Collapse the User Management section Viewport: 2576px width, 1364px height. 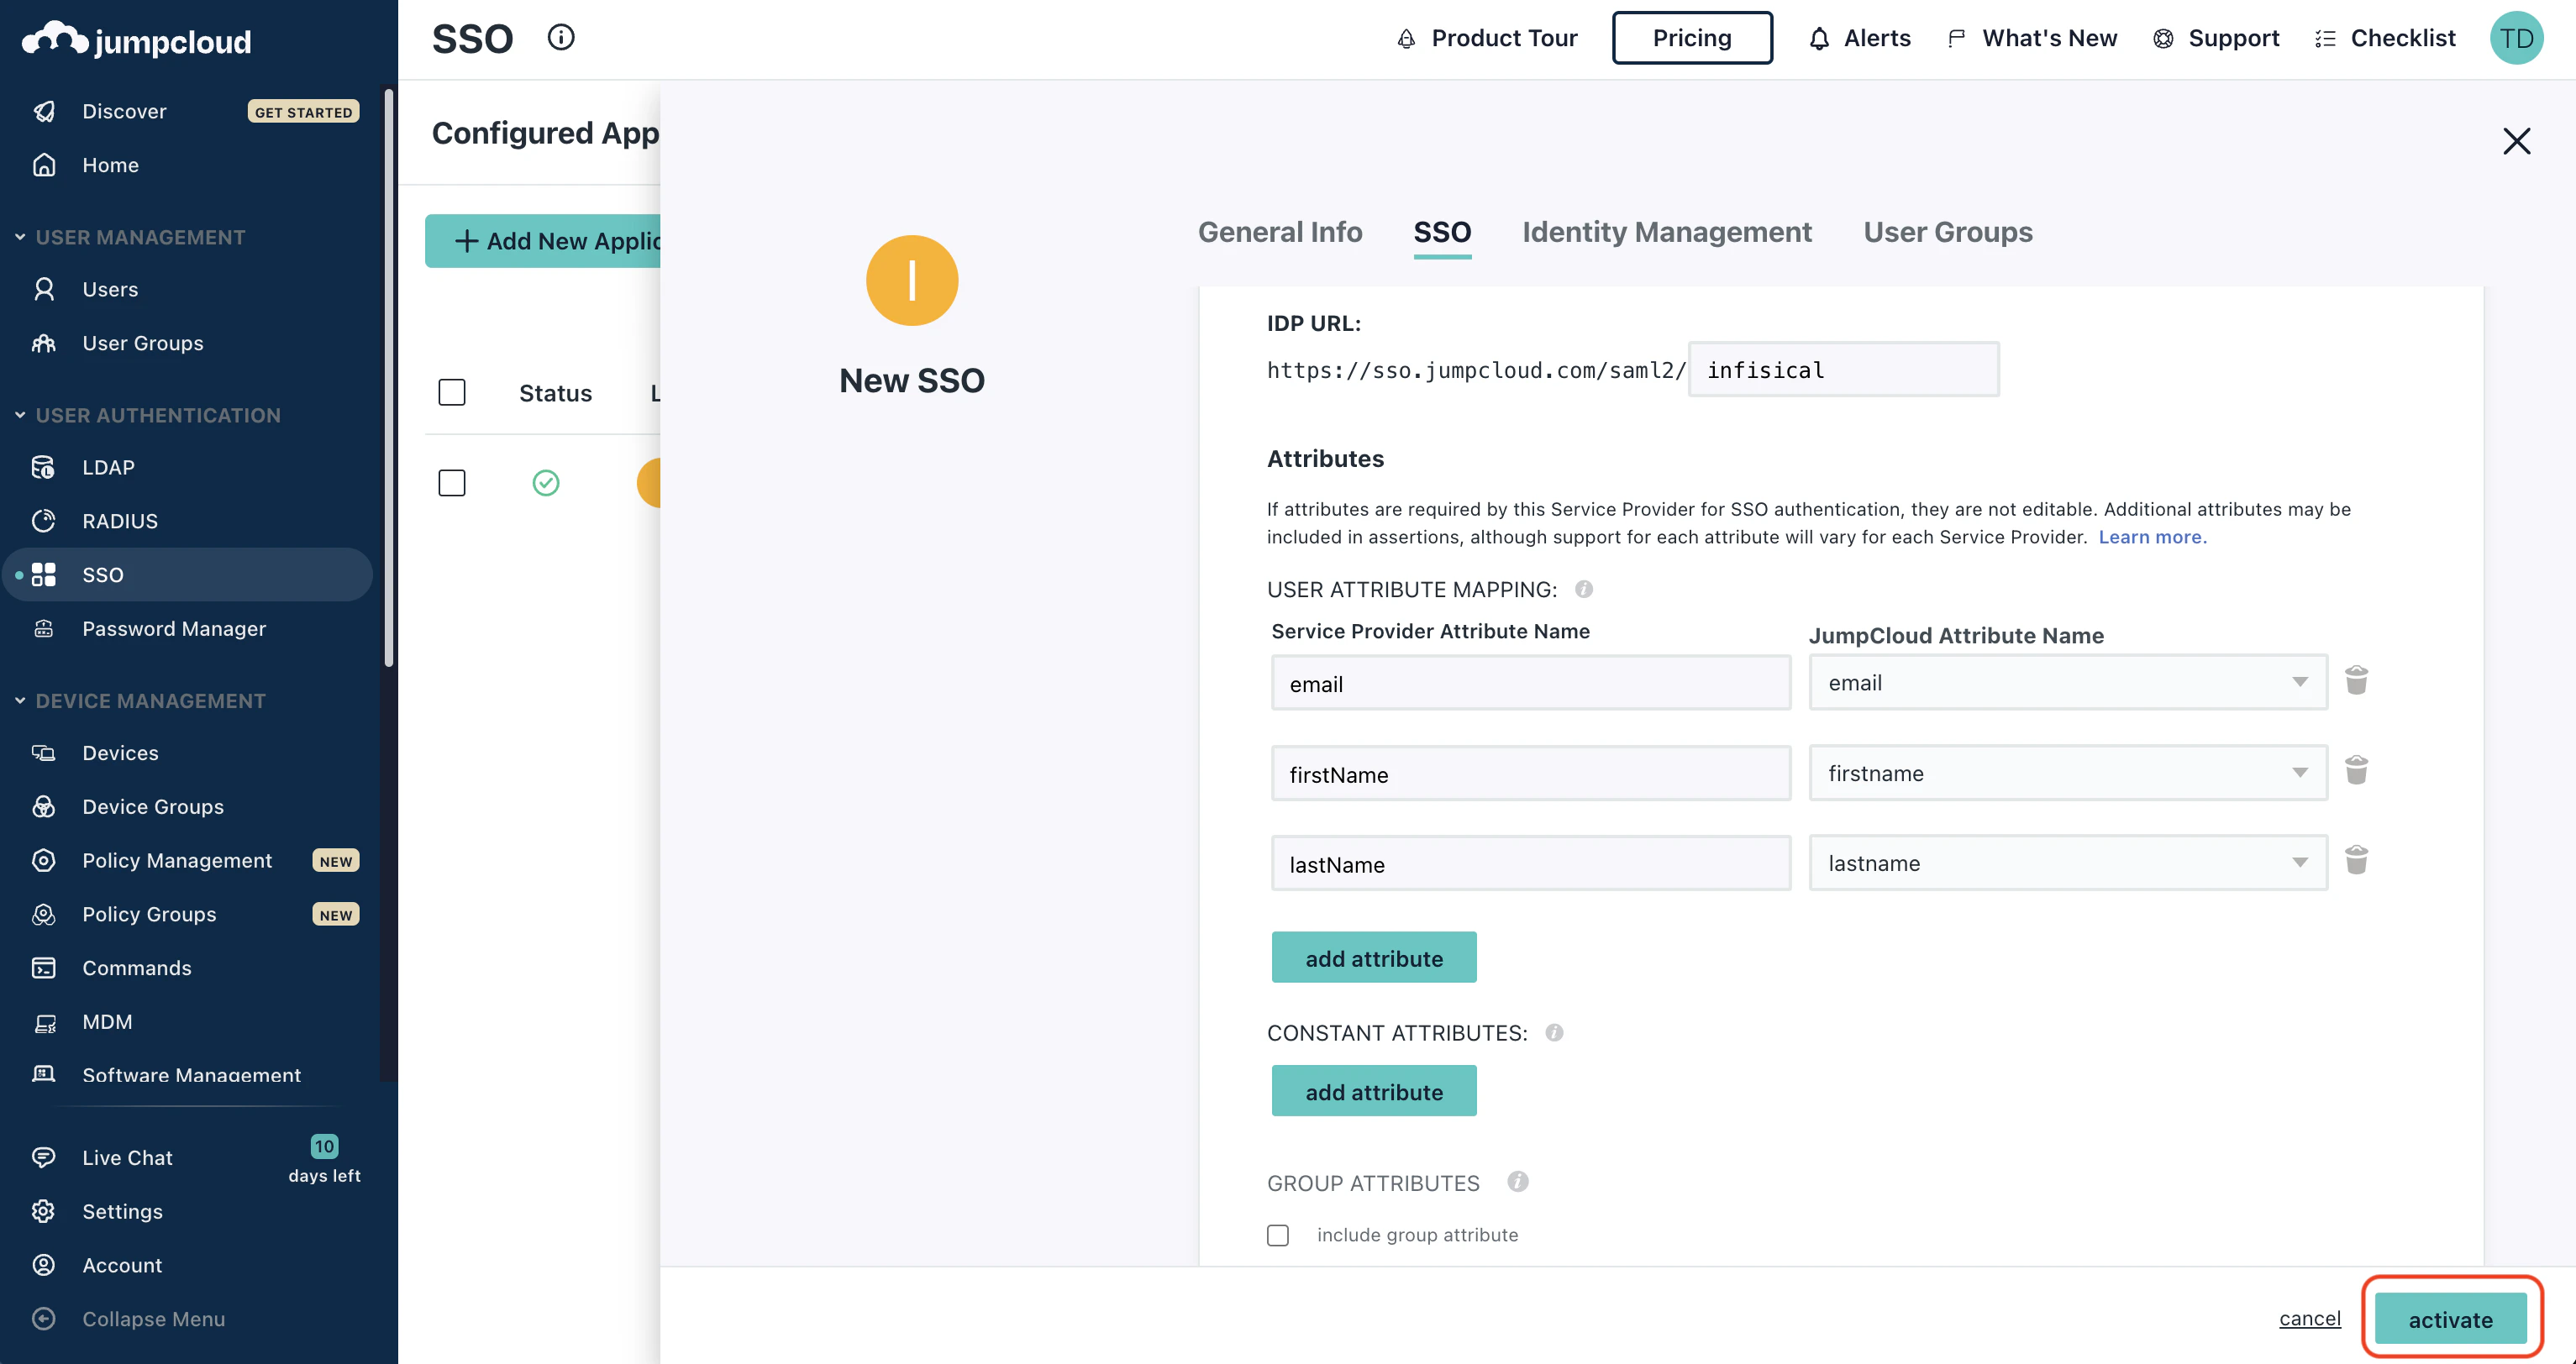pos(130,237)
